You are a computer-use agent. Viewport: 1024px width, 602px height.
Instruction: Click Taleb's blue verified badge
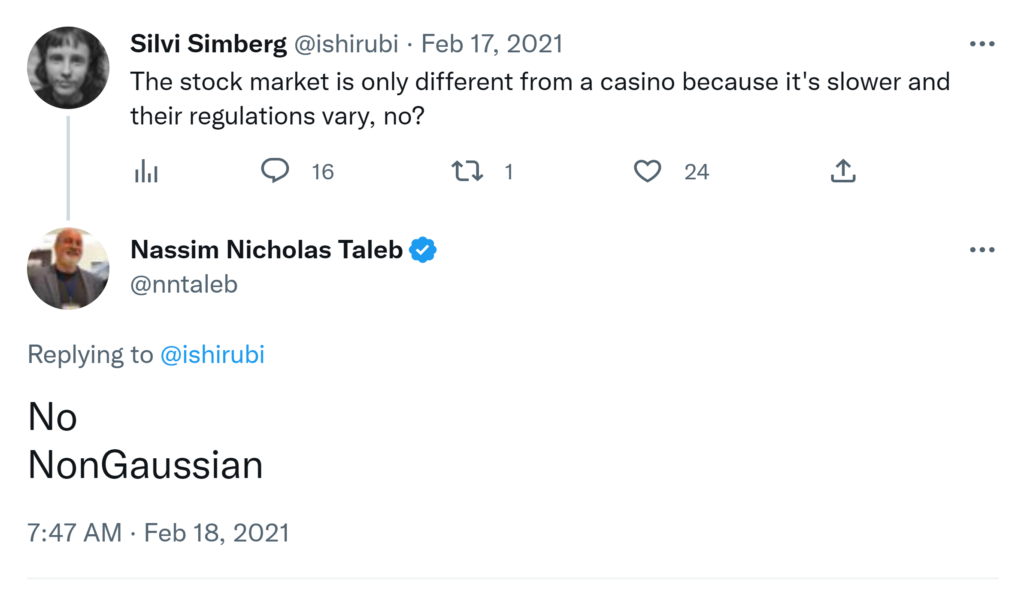coord(424,250)
